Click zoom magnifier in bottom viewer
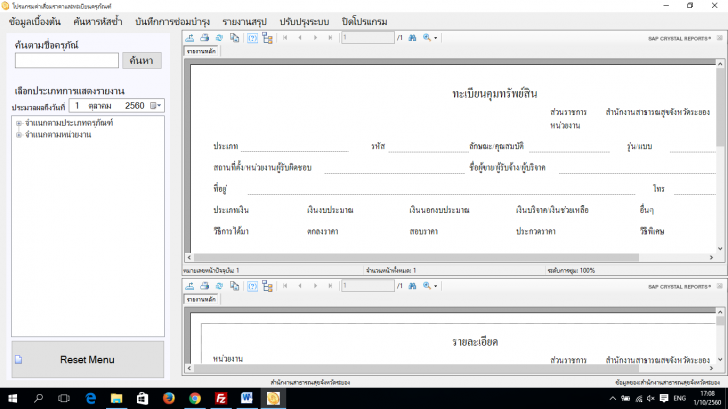This screenshot has width=728, height=409. pos(427,286)
